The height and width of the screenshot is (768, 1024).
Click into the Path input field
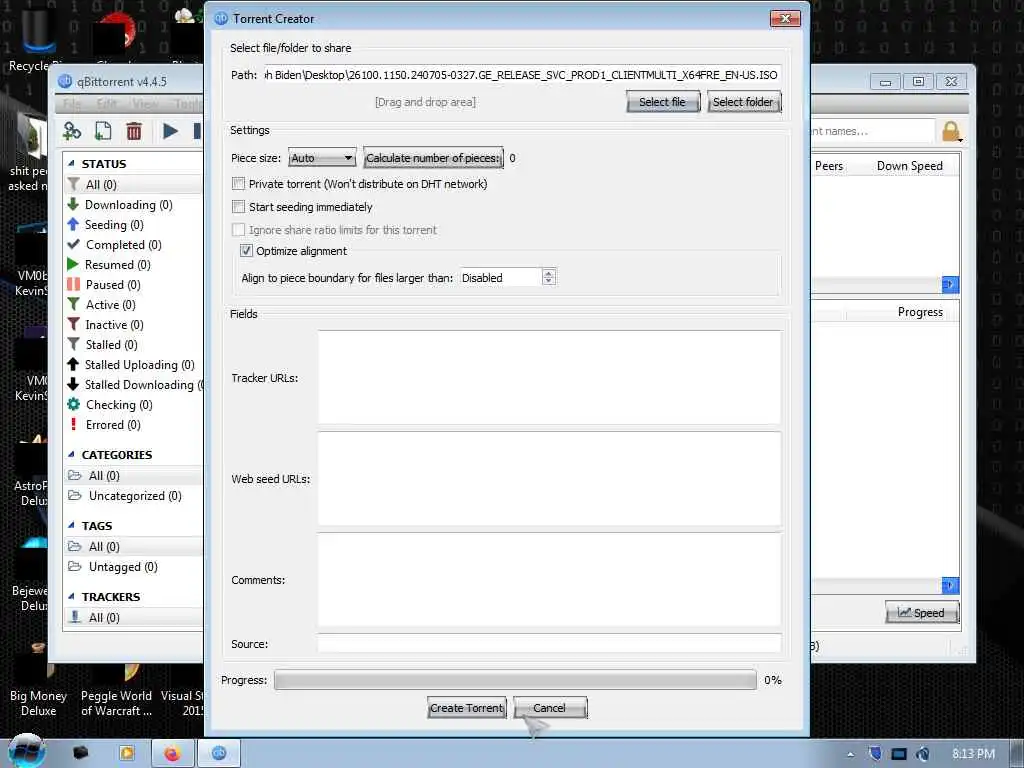click(x=521, y=75)
